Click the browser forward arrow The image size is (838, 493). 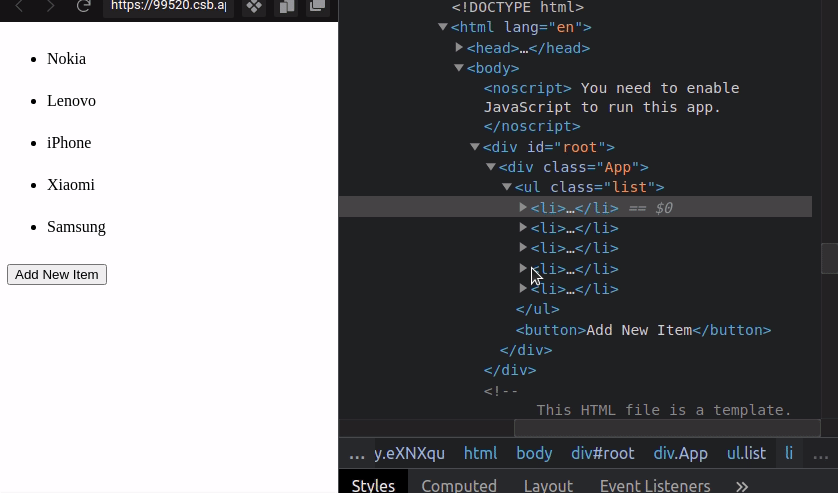click(x=50, y=6)
